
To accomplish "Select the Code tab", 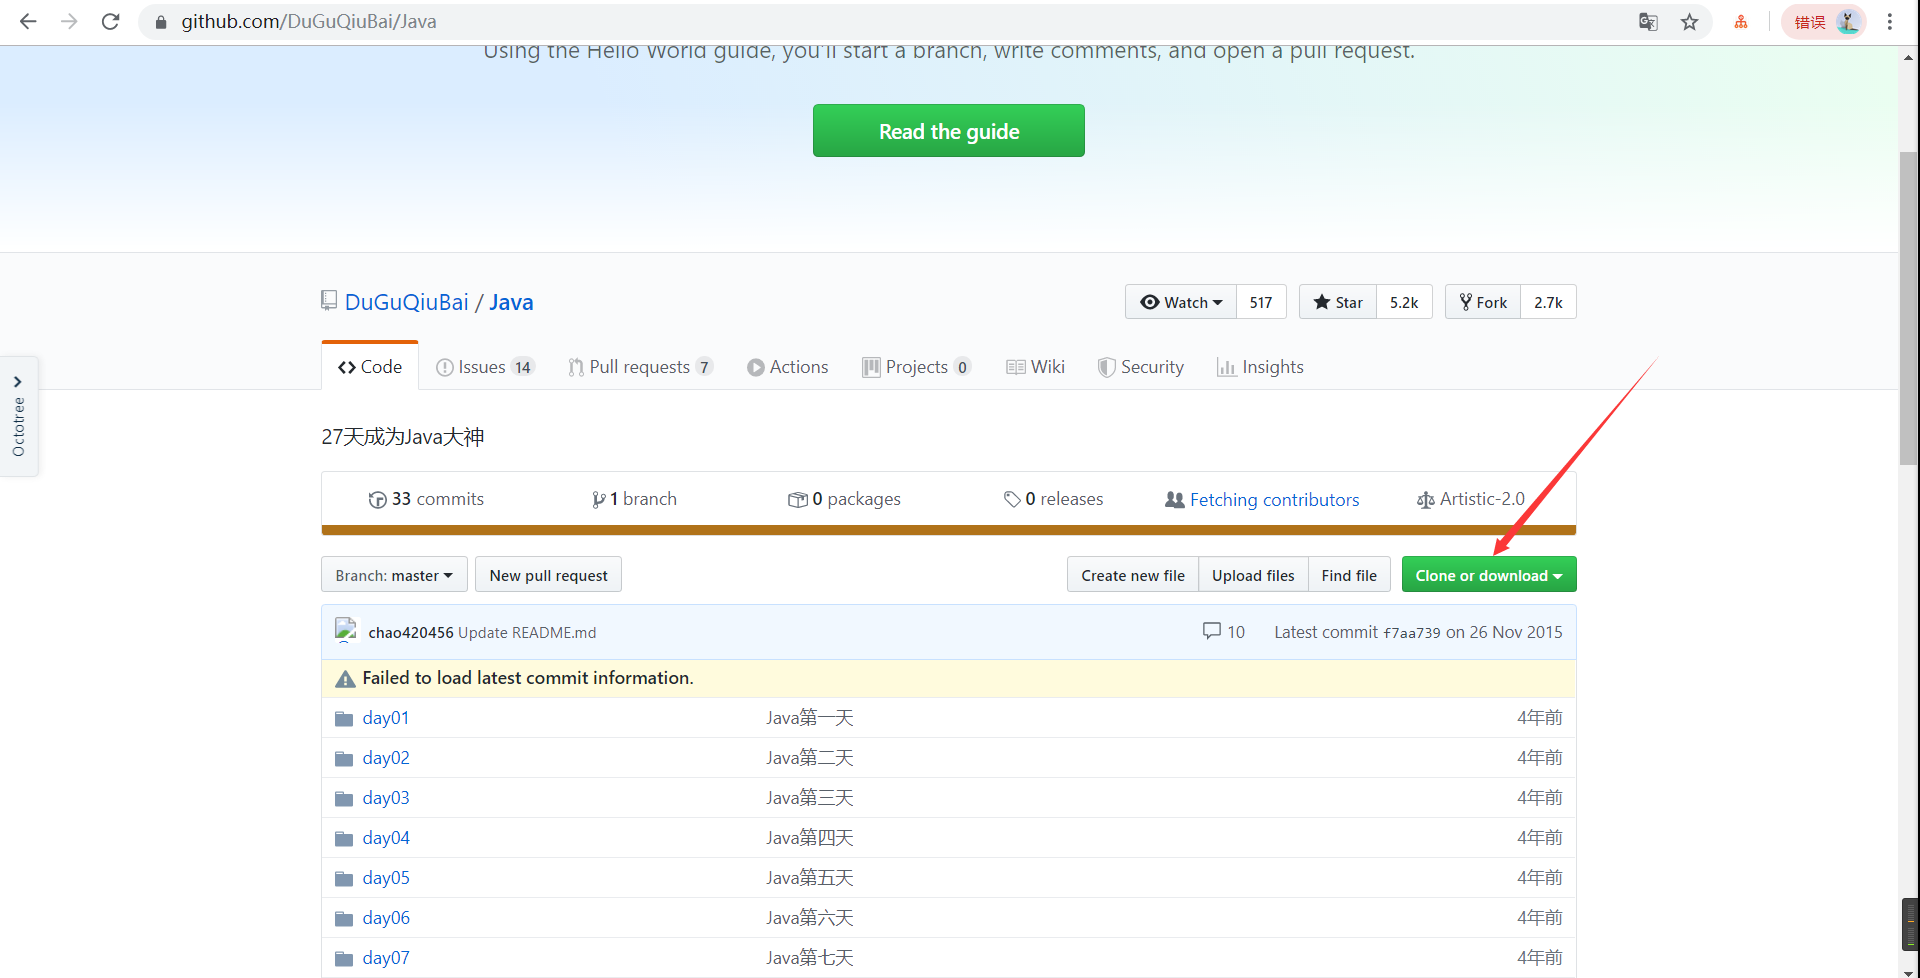I will coord(370,367).
